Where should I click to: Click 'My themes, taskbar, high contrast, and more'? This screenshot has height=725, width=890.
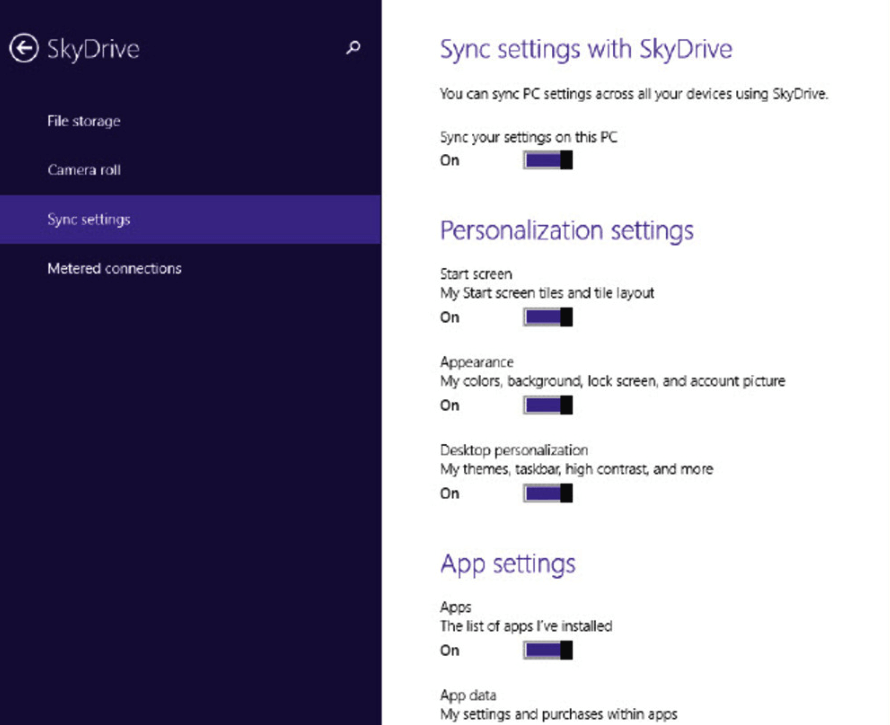[x=577, y=469]
